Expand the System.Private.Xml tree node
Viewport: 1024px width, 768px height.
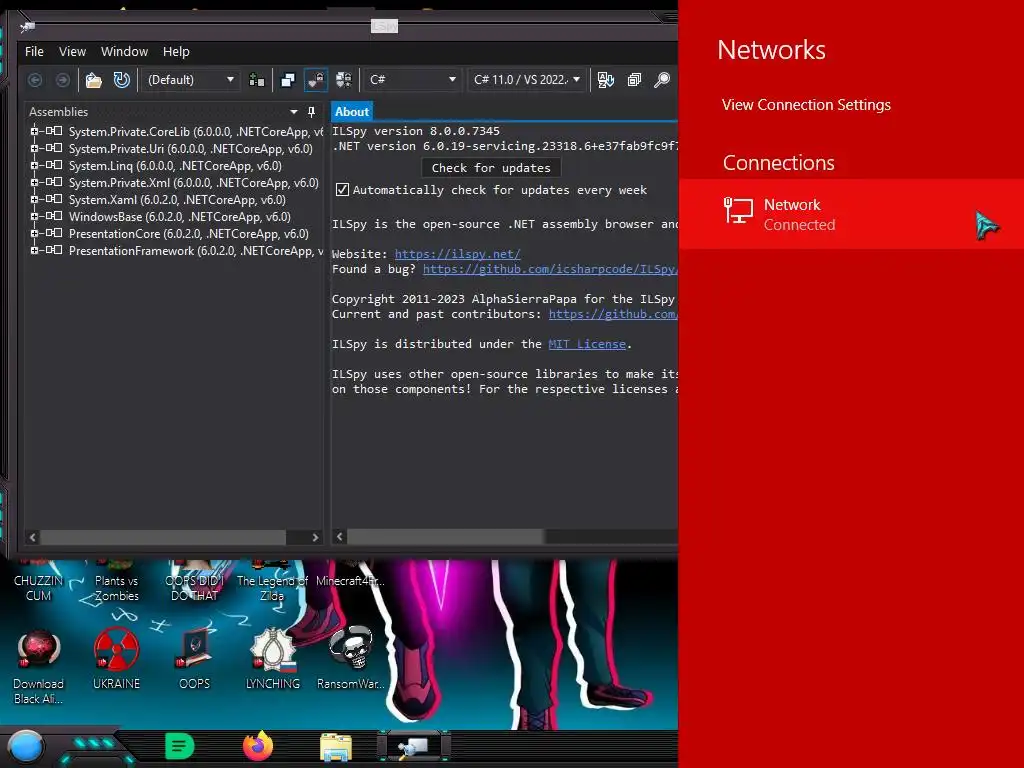click(34, 182)
